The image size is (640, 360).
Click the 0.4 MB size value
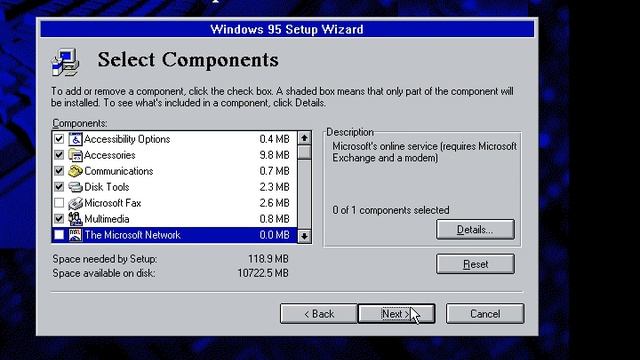click(274, 139)
